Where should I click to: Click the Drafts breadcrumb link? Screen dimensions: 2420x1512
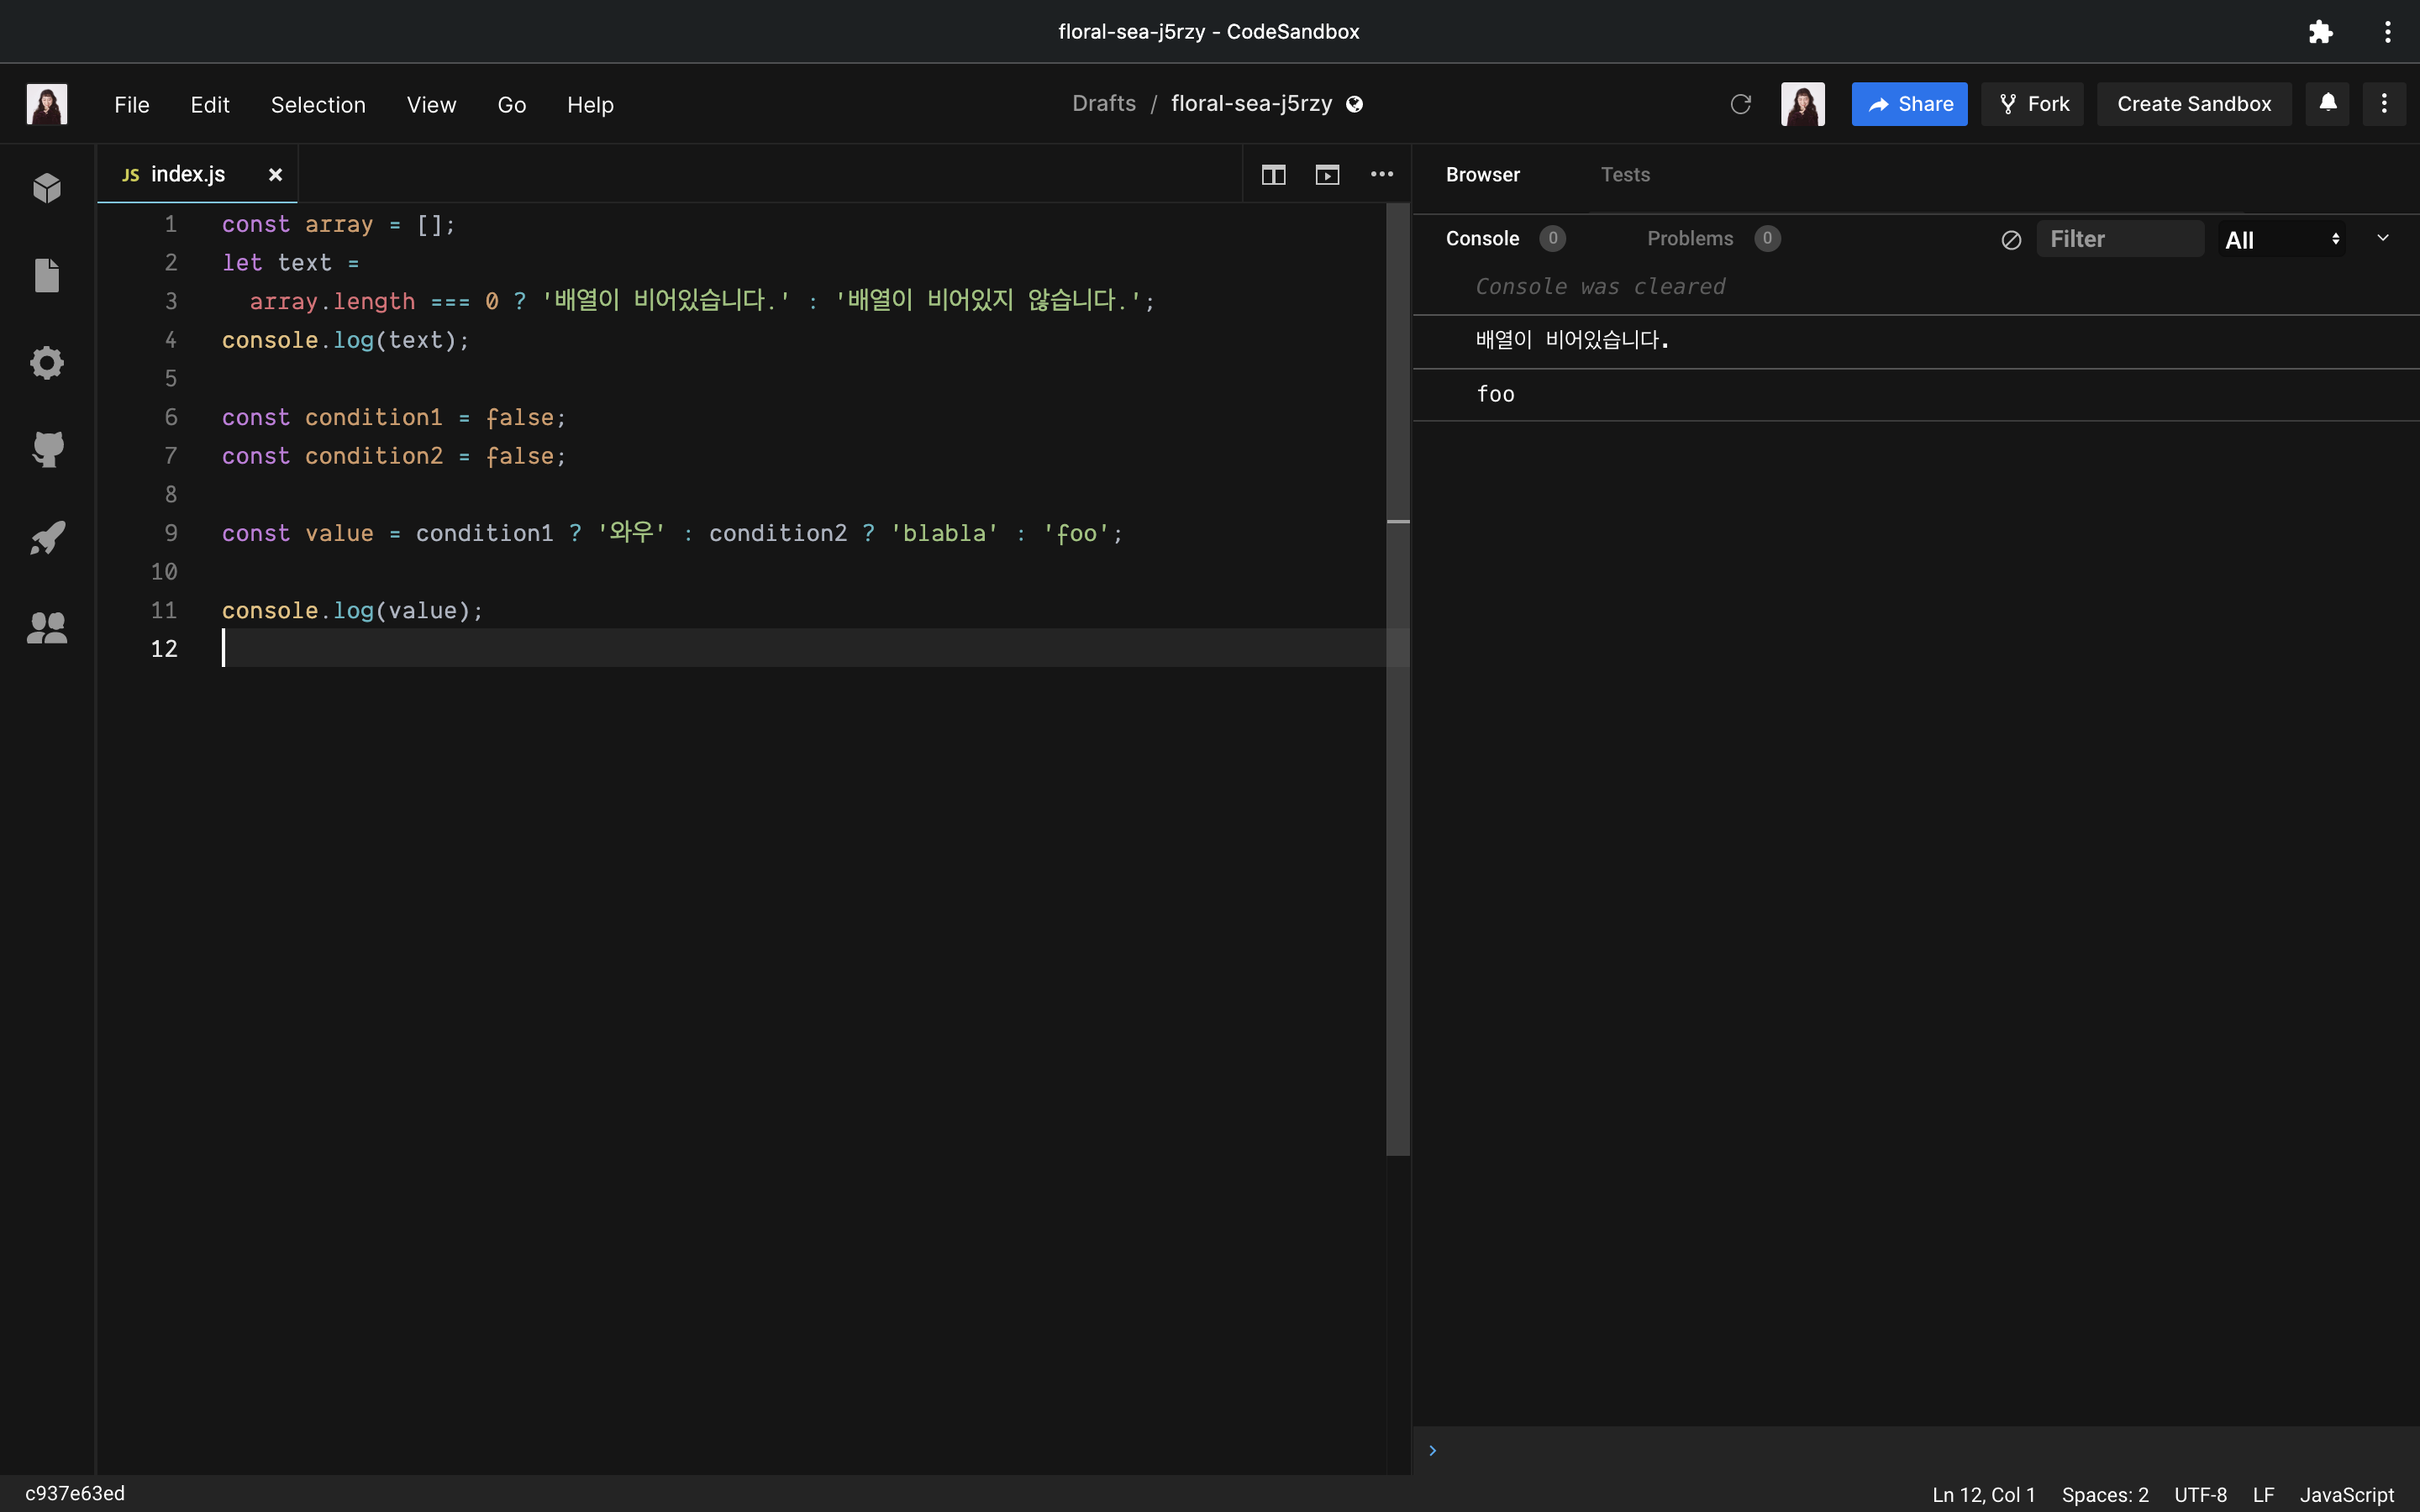tap(1104, 104)
